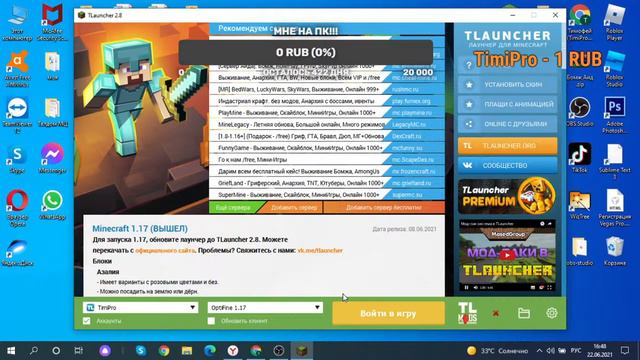Screen dimensions: 640x360
Task: Open notification center icon
Action: (625, 351)
